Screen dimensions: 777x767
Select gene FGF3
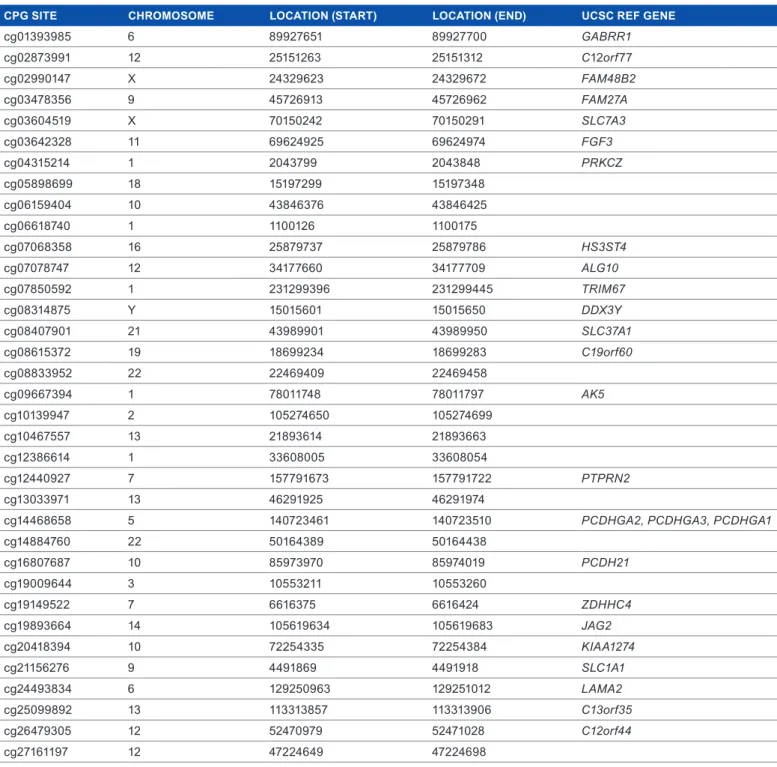coord(597,142)
